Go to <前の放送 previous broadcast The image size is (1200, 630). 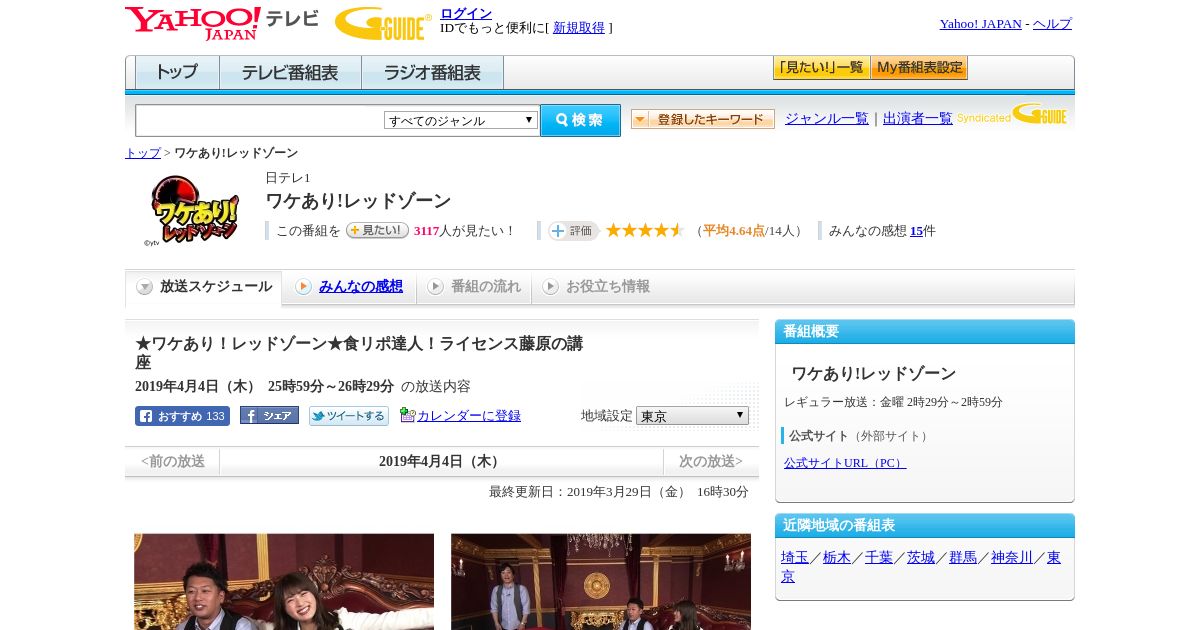(173, 462)
